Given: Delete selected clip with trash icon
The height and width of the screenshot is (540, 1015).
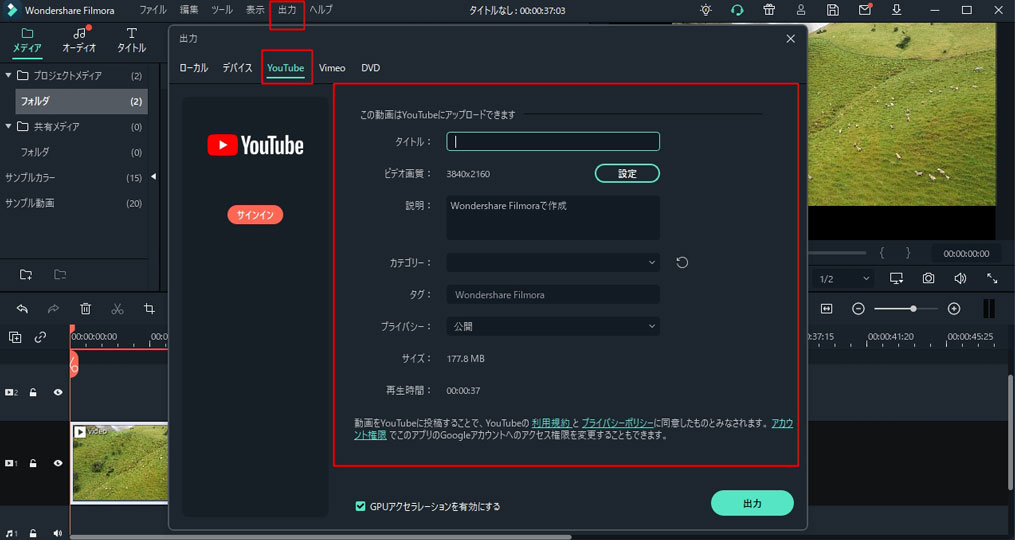Looking at the screenshot, I should [85, 309].
